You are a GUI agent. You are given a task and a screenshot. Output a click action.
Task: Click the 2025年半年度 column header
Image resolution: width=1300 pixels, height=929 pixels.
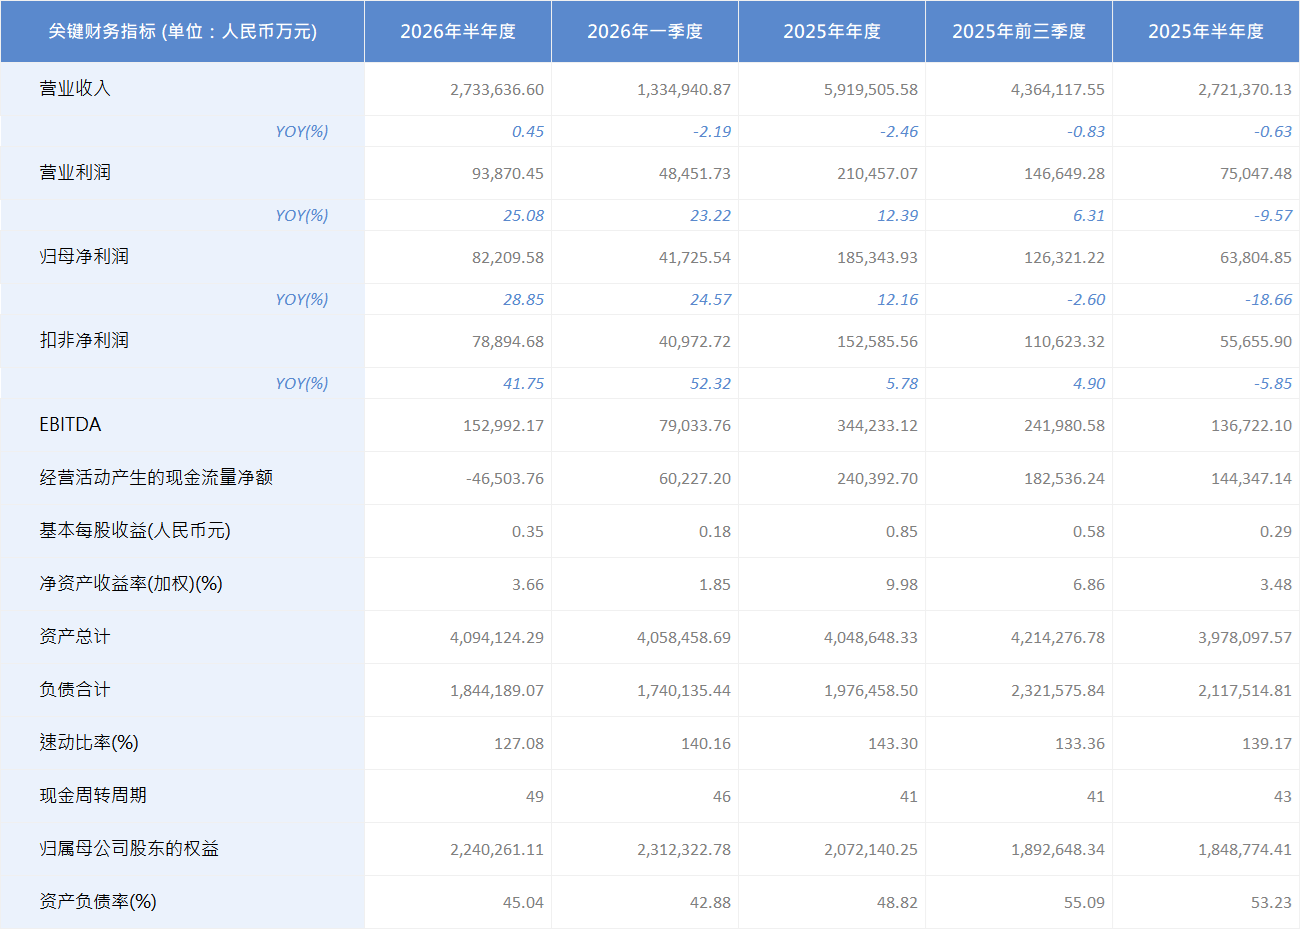click(1206, 32)
